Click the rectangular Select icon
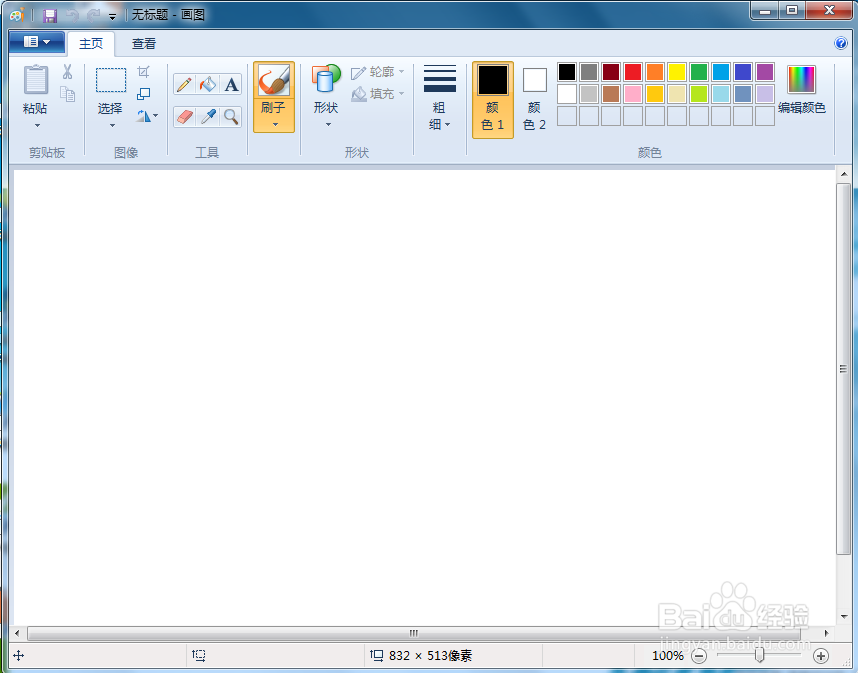The image size is (858, 673). (111, 80)
